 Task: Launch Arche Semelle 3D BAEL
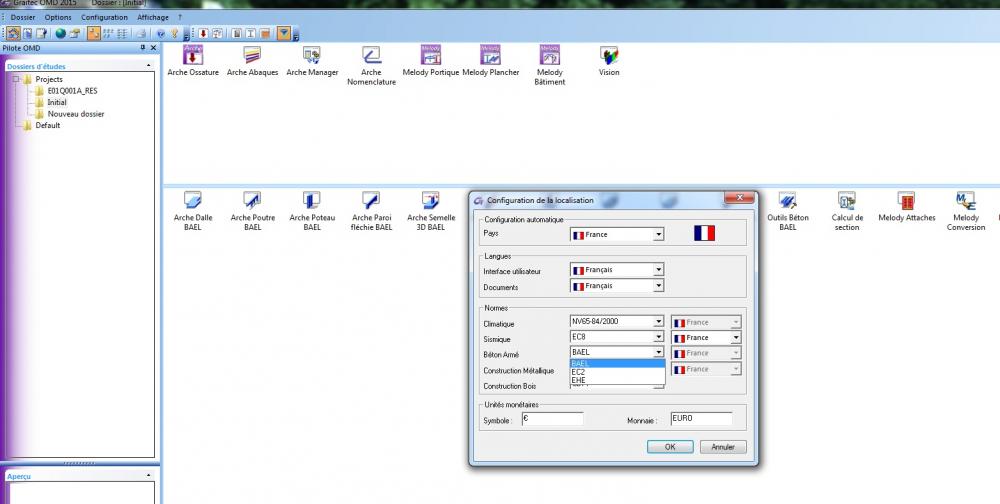click(430, 211)
